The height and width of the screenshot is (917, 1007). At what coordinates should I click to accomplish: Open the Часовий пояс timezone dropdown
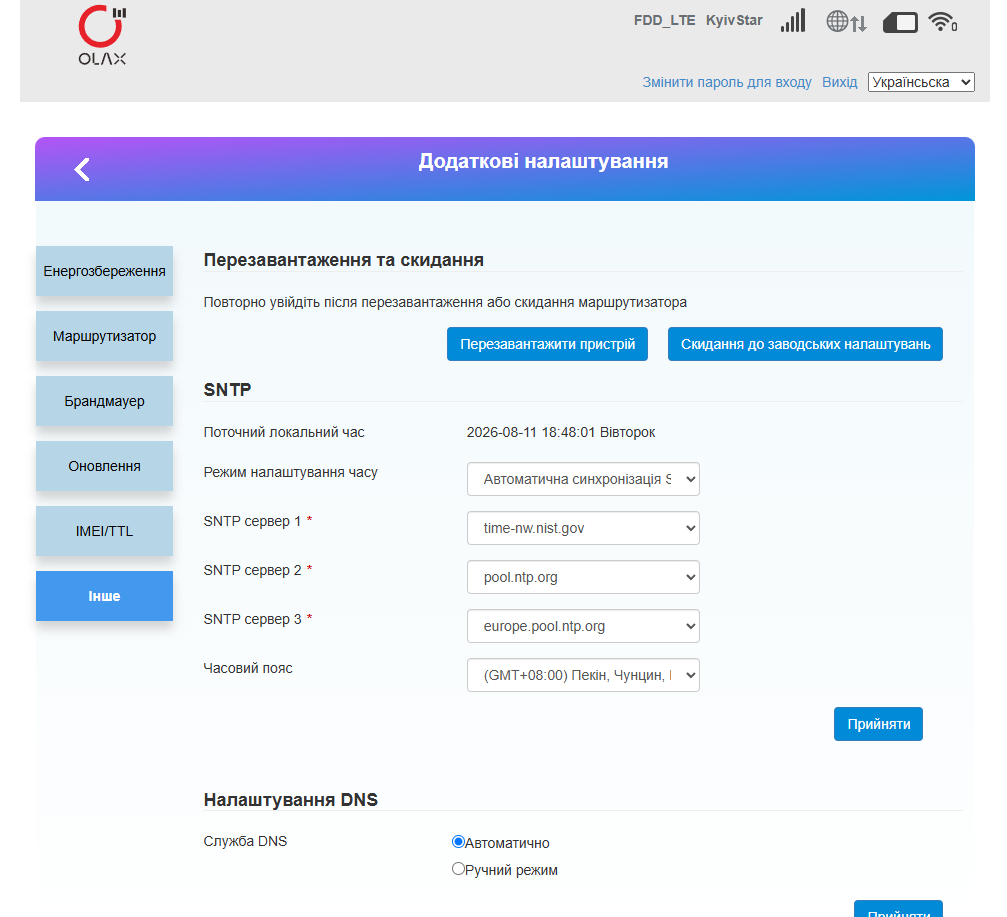[583, 675]
